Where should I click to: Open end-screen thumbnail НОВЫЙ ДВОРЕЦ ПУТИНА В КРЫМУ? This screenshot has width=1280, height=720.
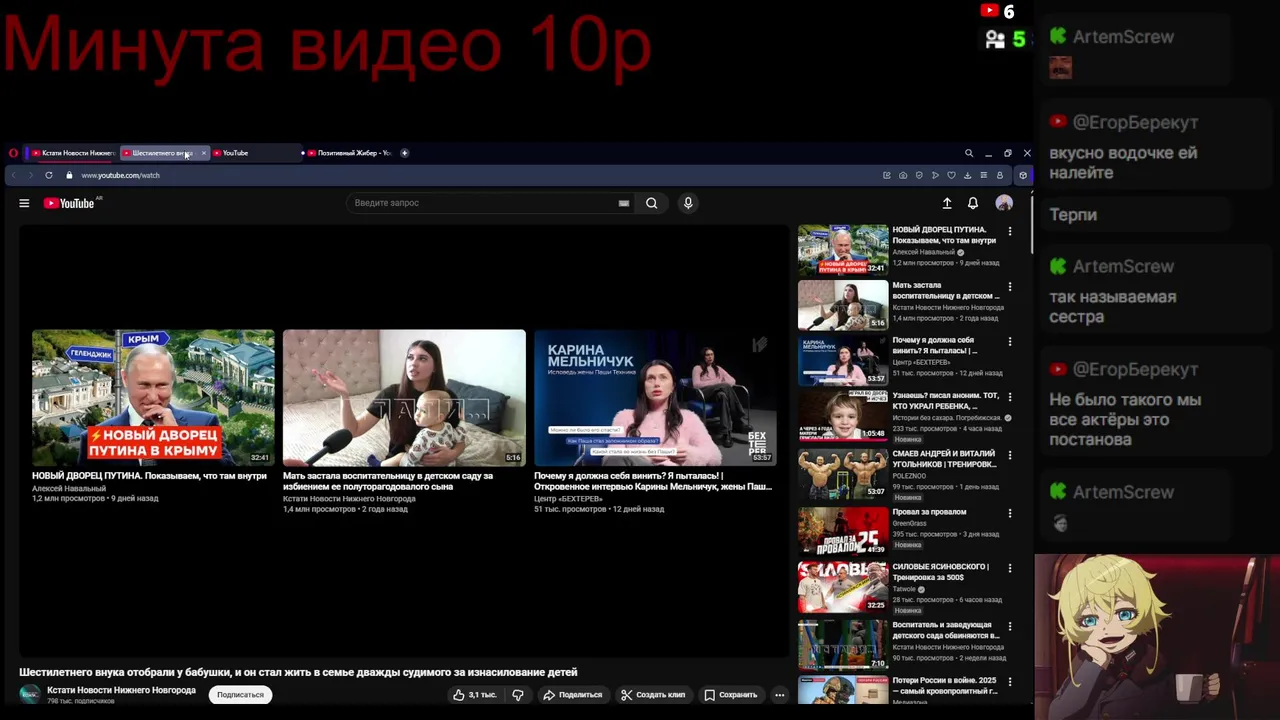tap(153, 398)
